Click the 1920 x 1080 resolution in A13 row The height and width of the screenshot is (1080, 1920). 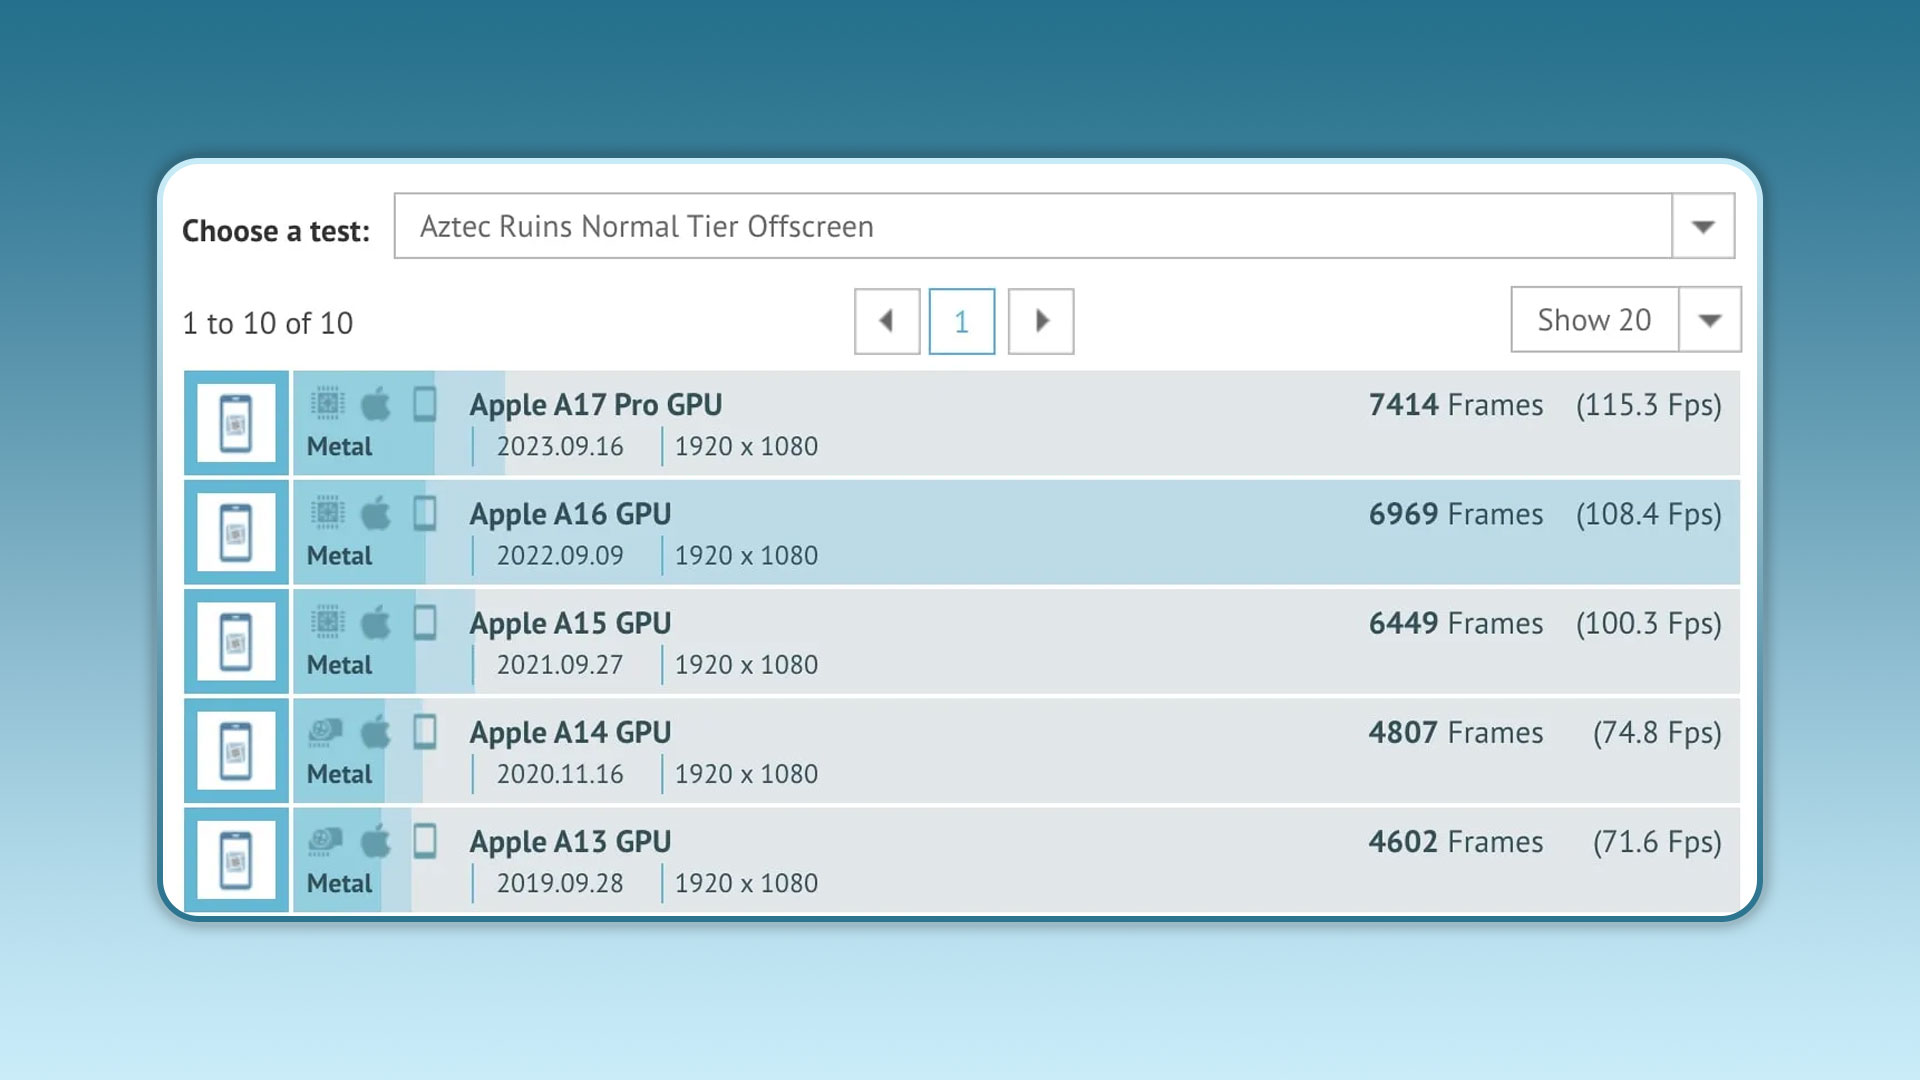point(746,884)
